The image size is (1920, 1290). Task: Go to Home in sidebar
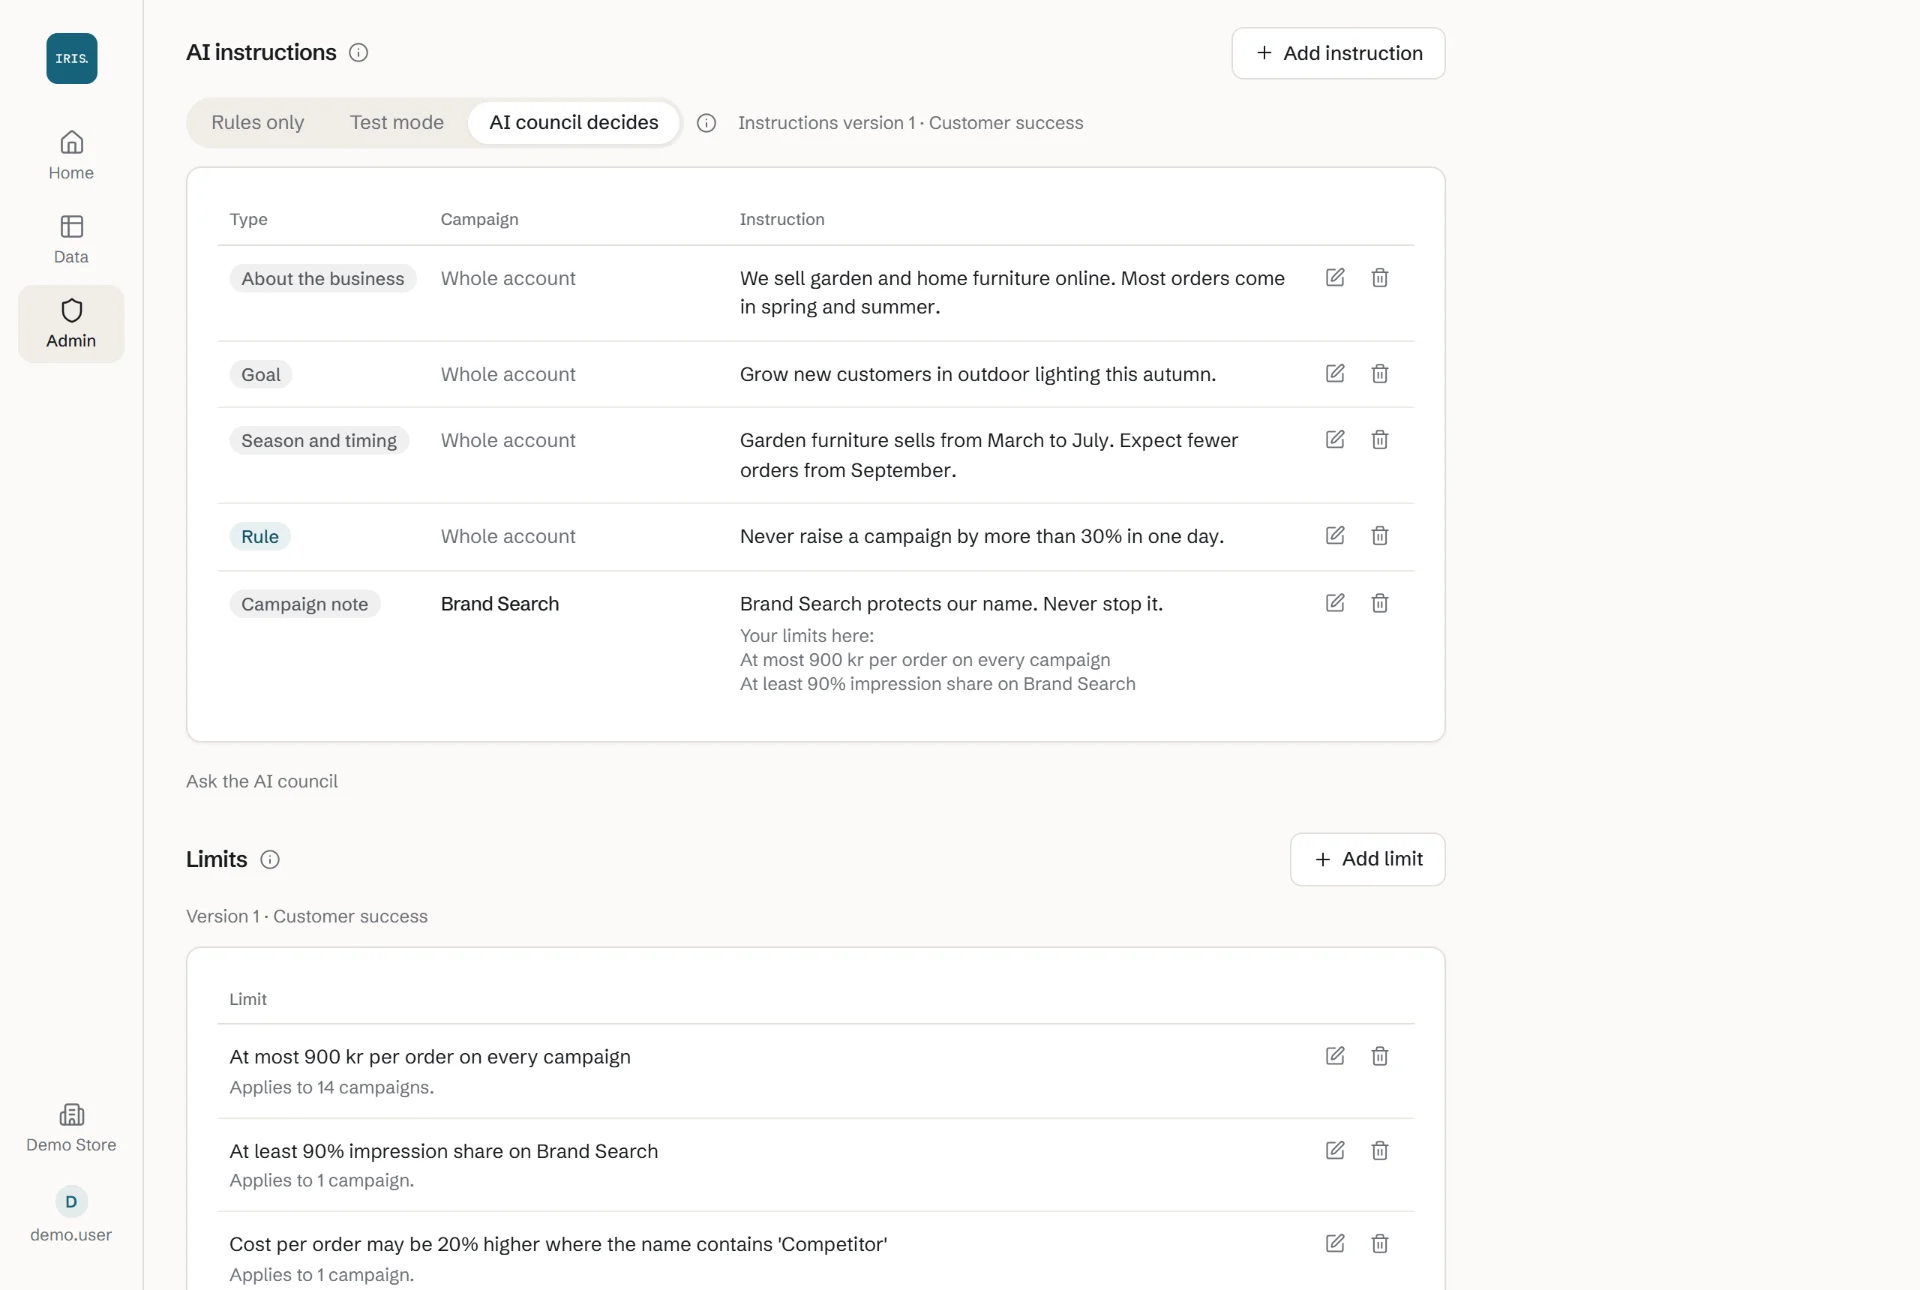71,155
